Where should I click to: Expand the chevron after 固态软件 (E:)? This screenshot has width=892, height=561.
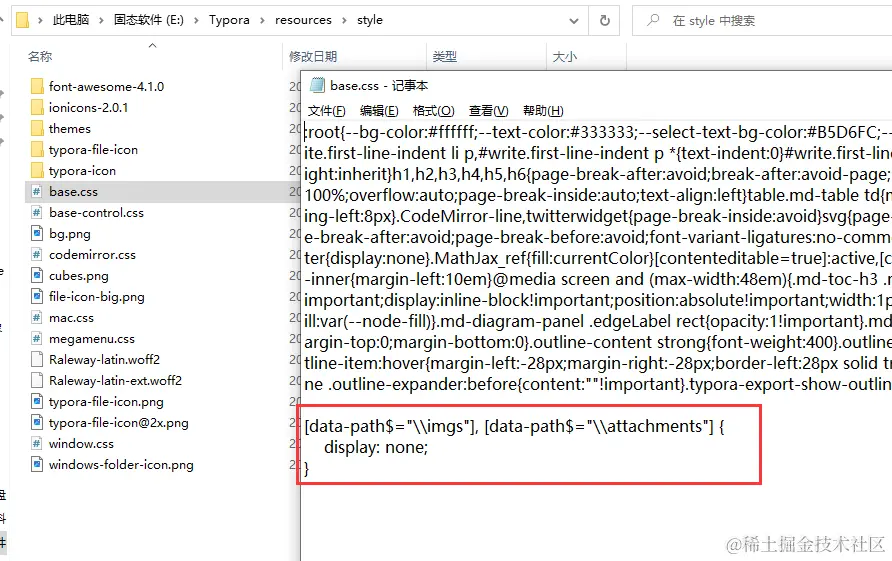click(x=196, y=20)
